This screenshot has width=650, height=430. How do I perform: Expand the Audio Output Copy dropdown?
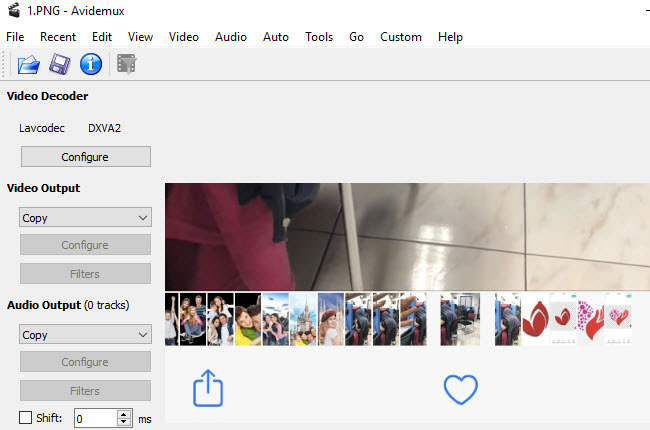[x=85, y=335]
